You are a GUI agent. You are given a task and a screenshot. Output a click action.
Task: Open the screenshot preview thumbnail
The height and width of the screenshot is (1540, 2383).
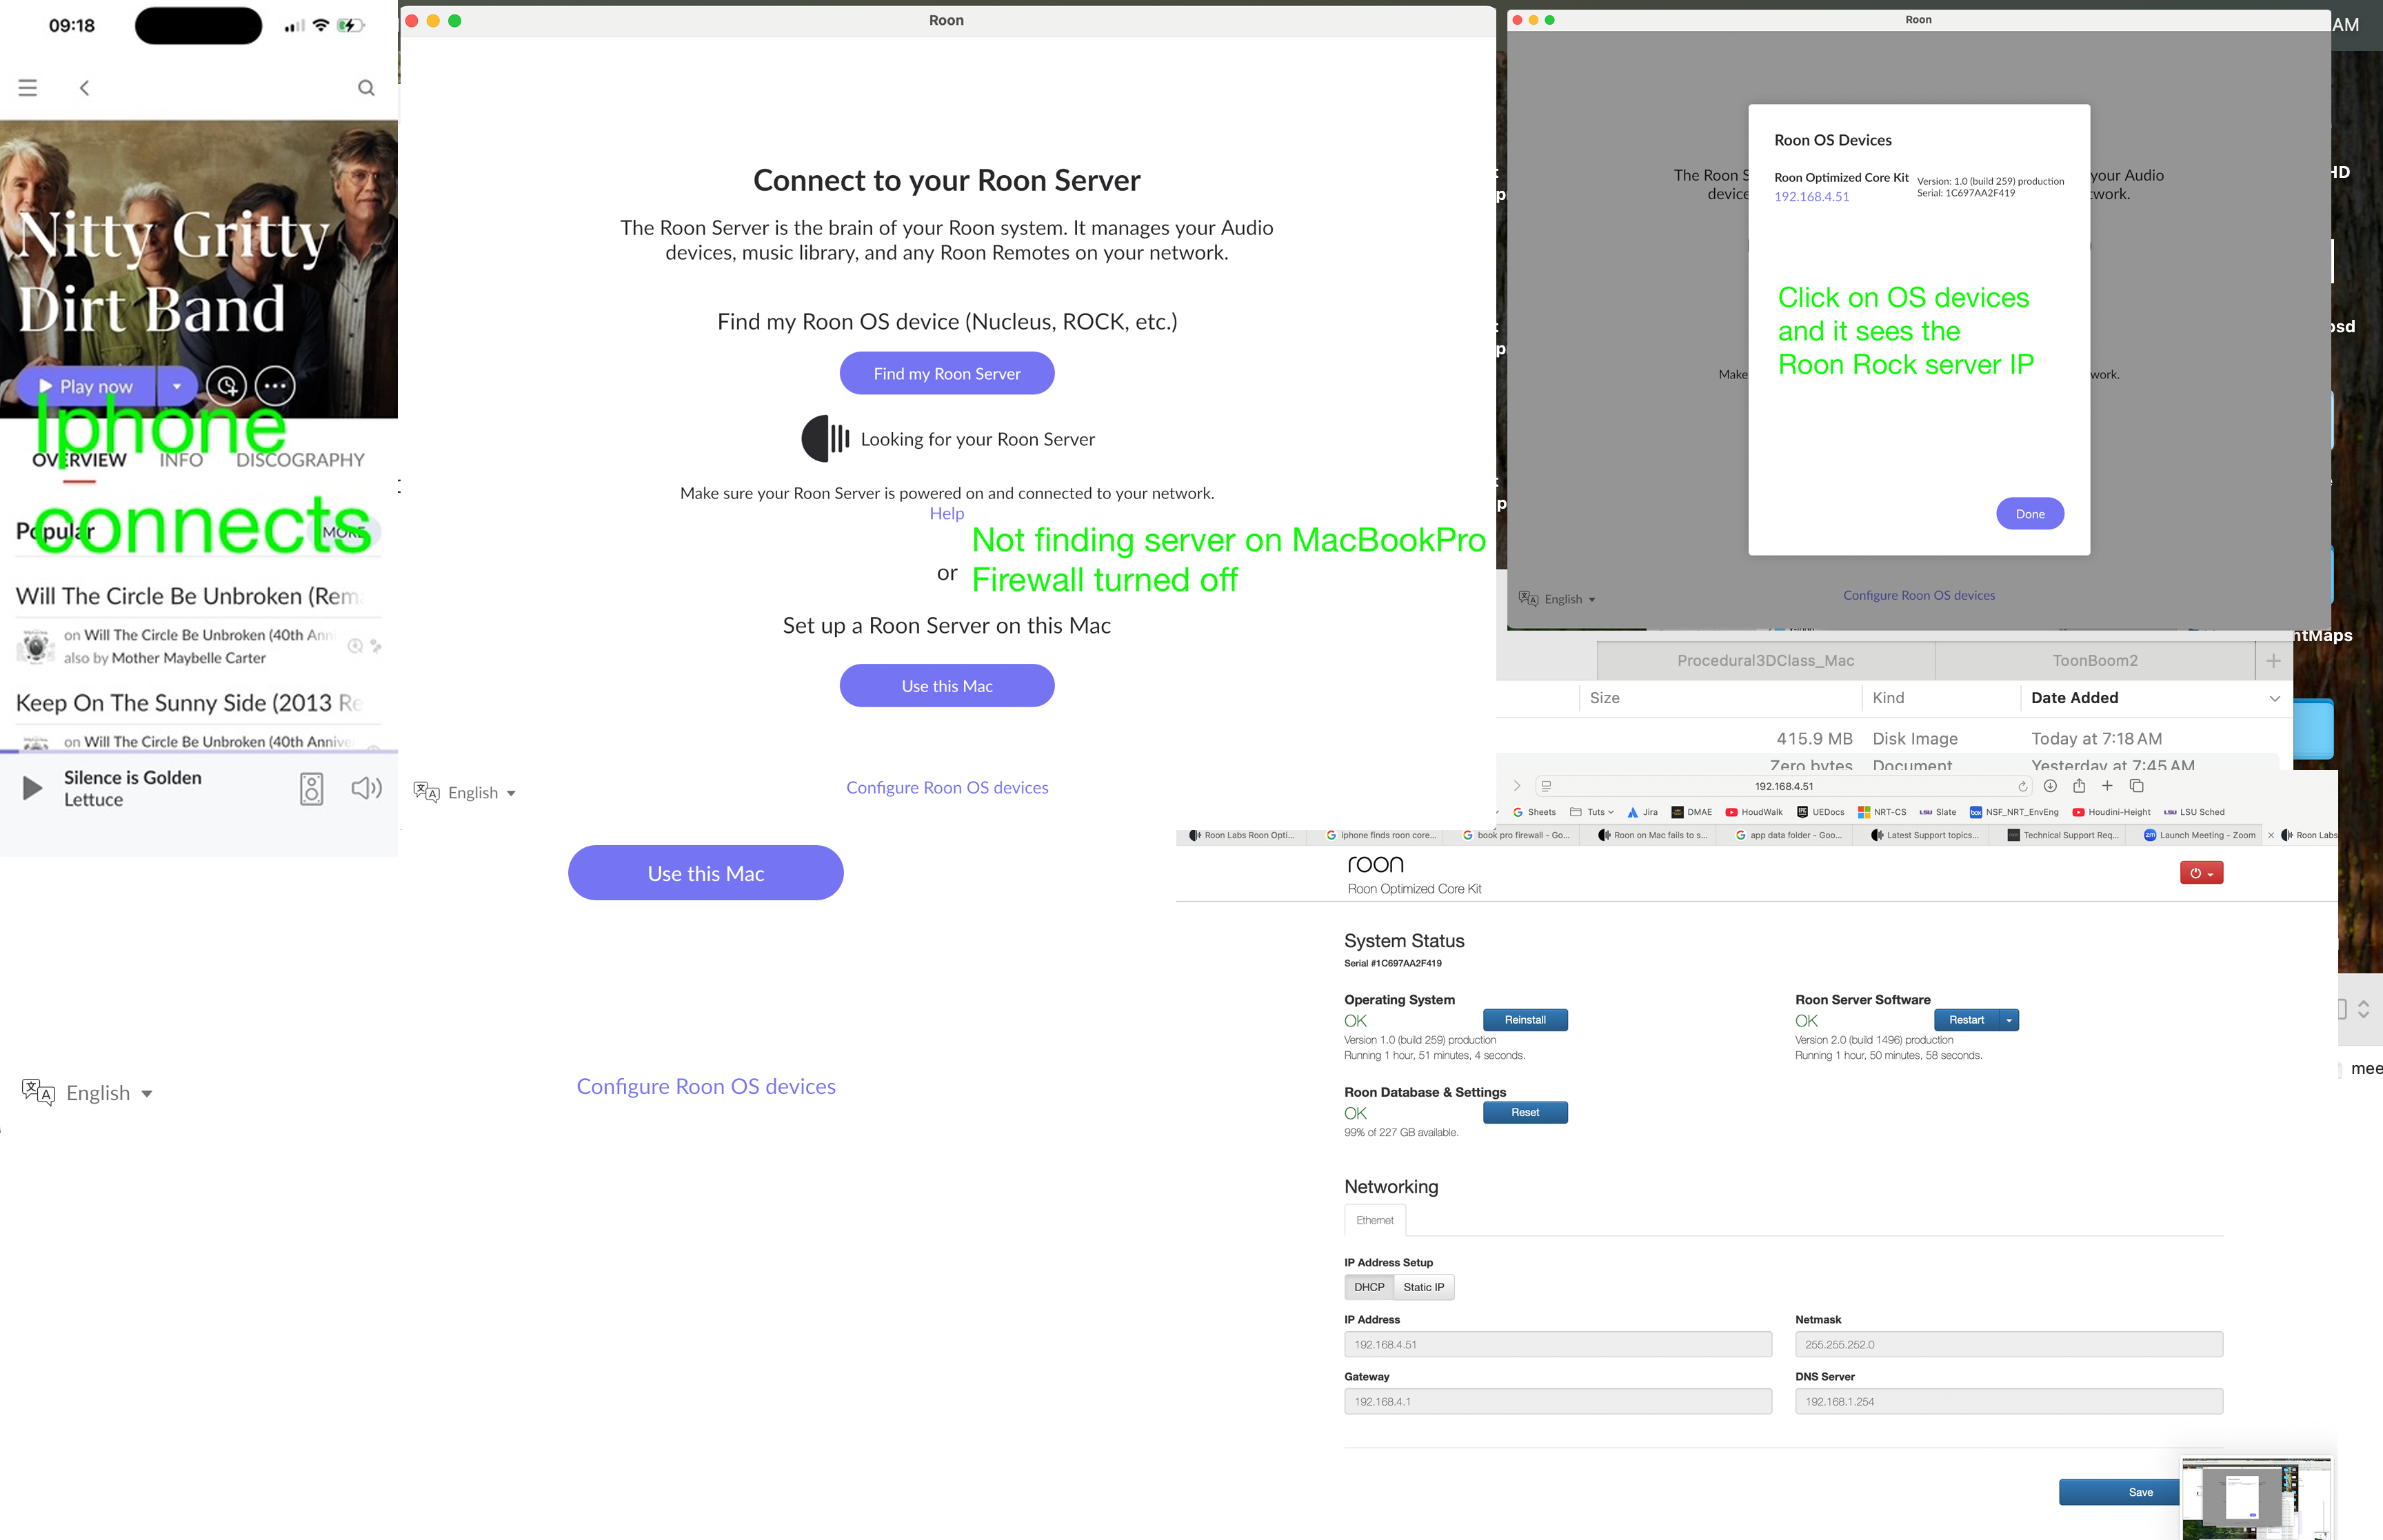pos(2257,1498)
